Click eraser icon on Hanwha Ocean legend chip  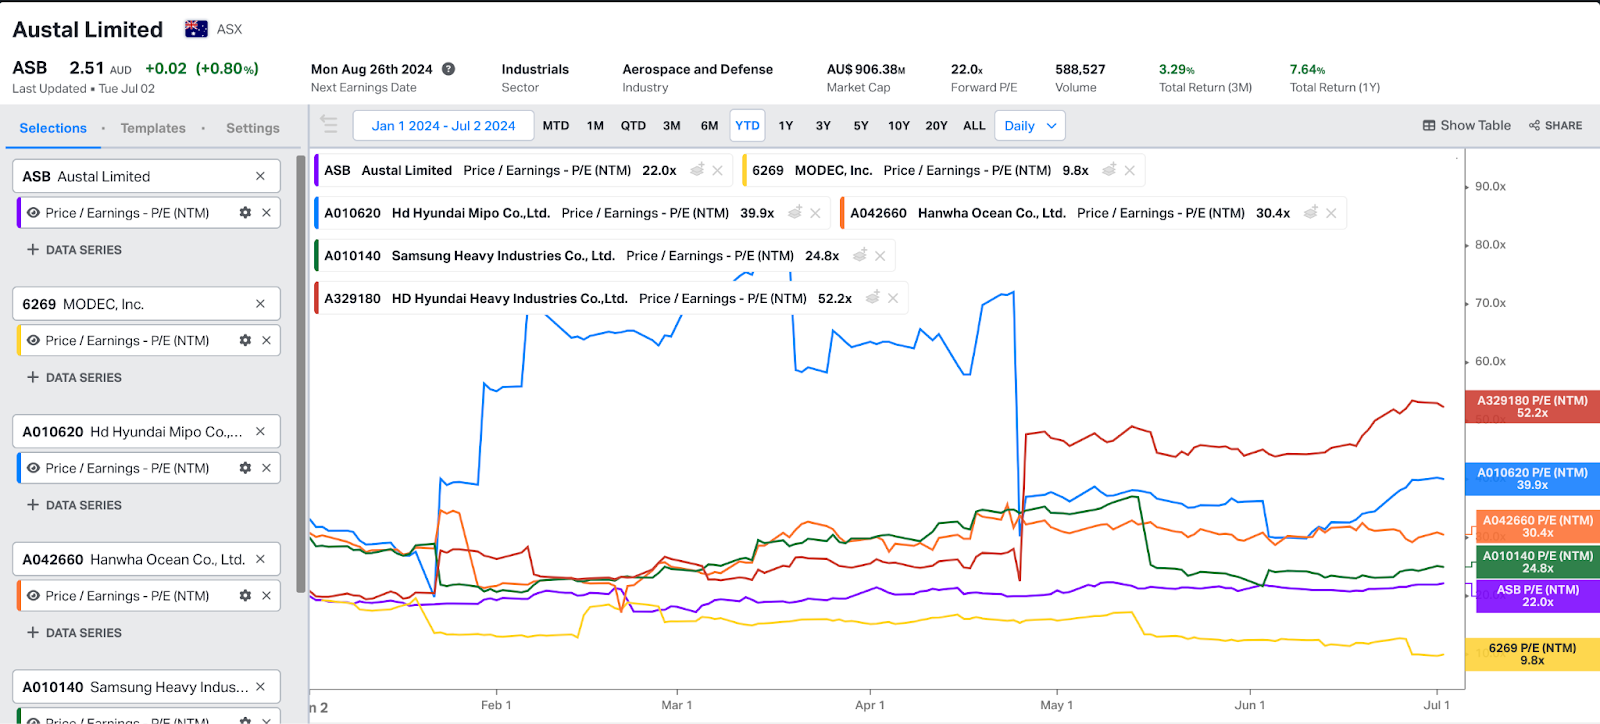[x=1311, y=213]
